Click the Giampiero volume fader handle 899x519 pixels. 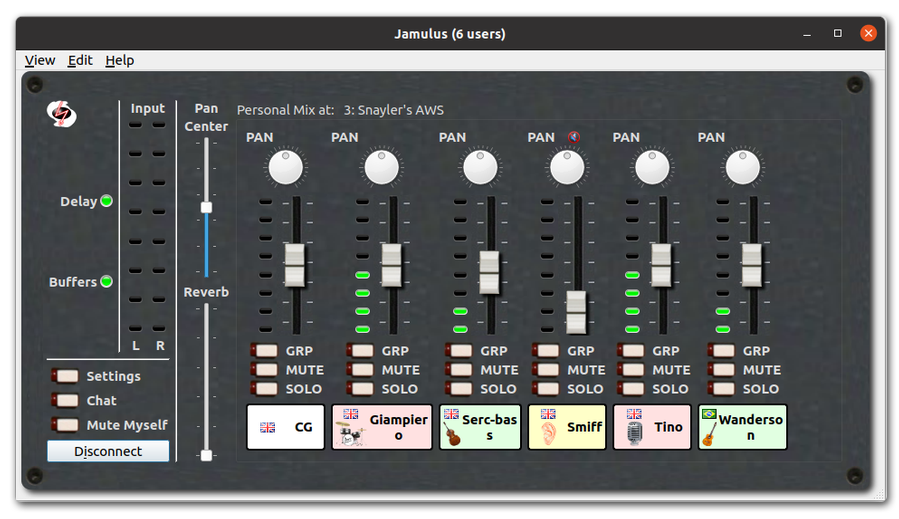click(x=392, y=265)
